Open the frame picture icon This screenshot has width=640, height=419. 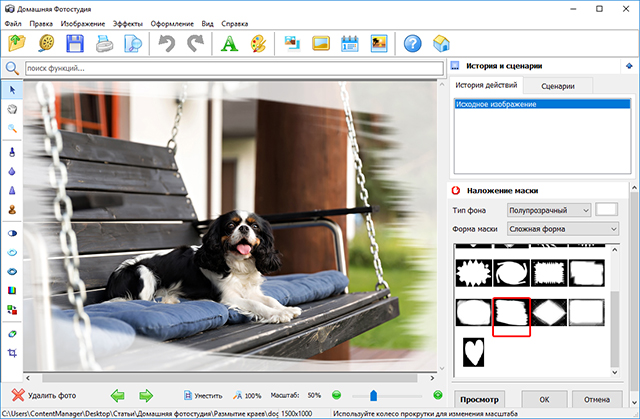(321, 43)
